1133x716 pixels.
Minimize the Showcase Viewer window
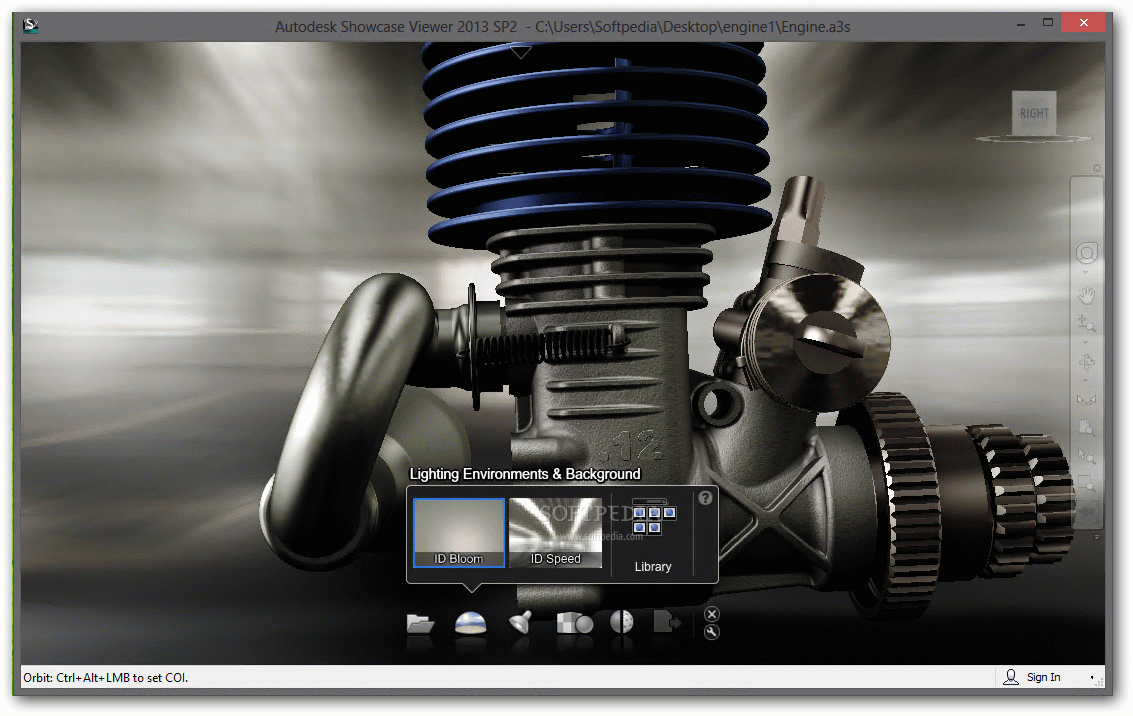(1021, 24)
